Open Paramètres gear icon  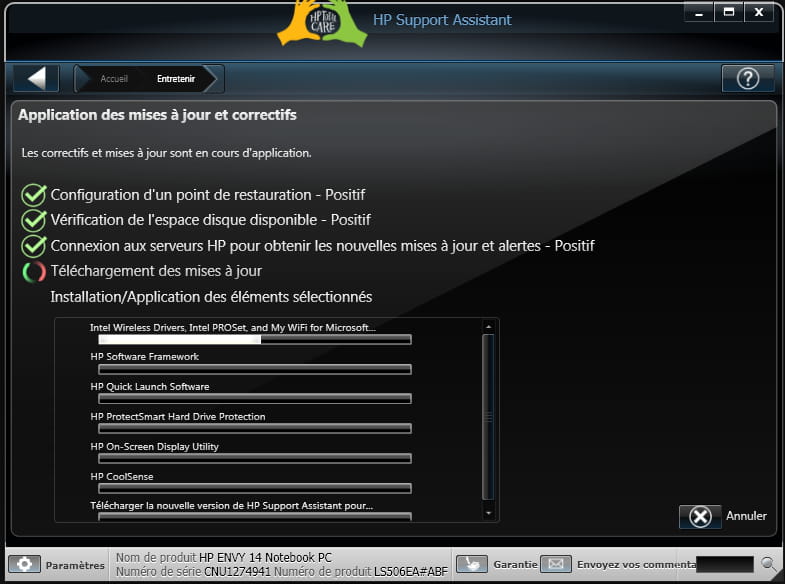pyautogui.click(x=24, y=564)
